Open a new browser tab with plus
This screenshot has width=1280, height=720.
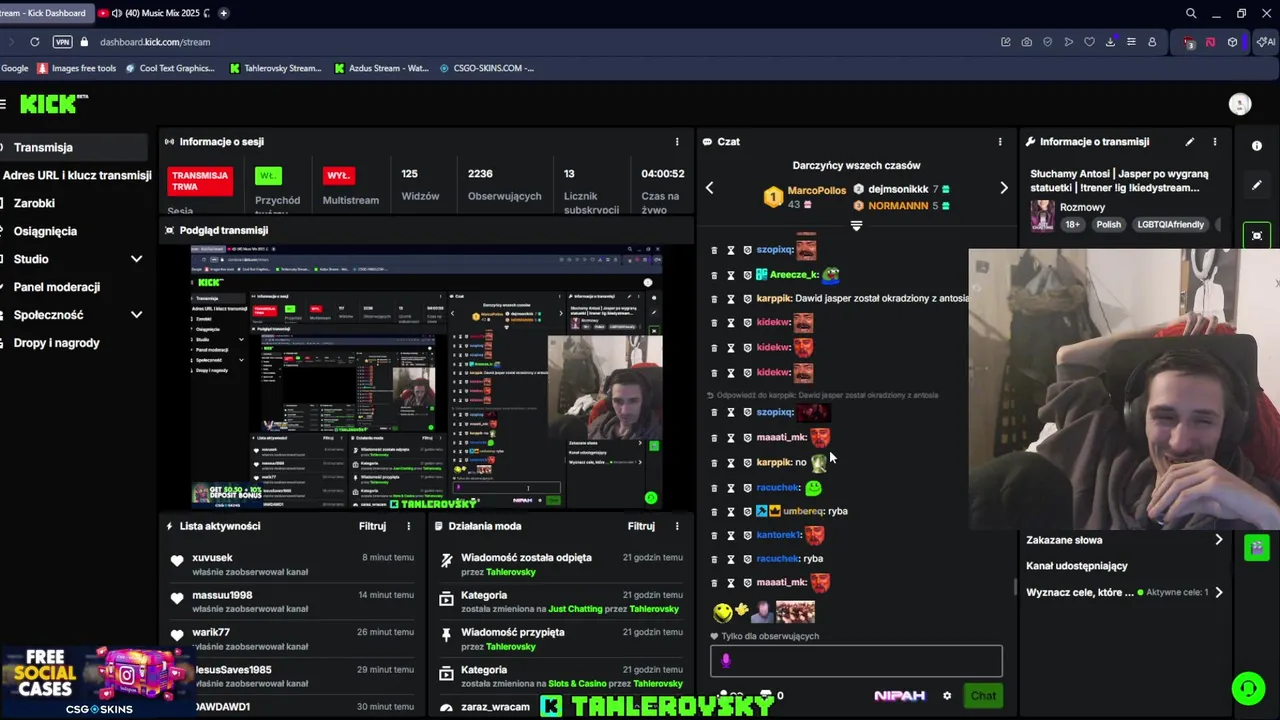pos(223,13)
